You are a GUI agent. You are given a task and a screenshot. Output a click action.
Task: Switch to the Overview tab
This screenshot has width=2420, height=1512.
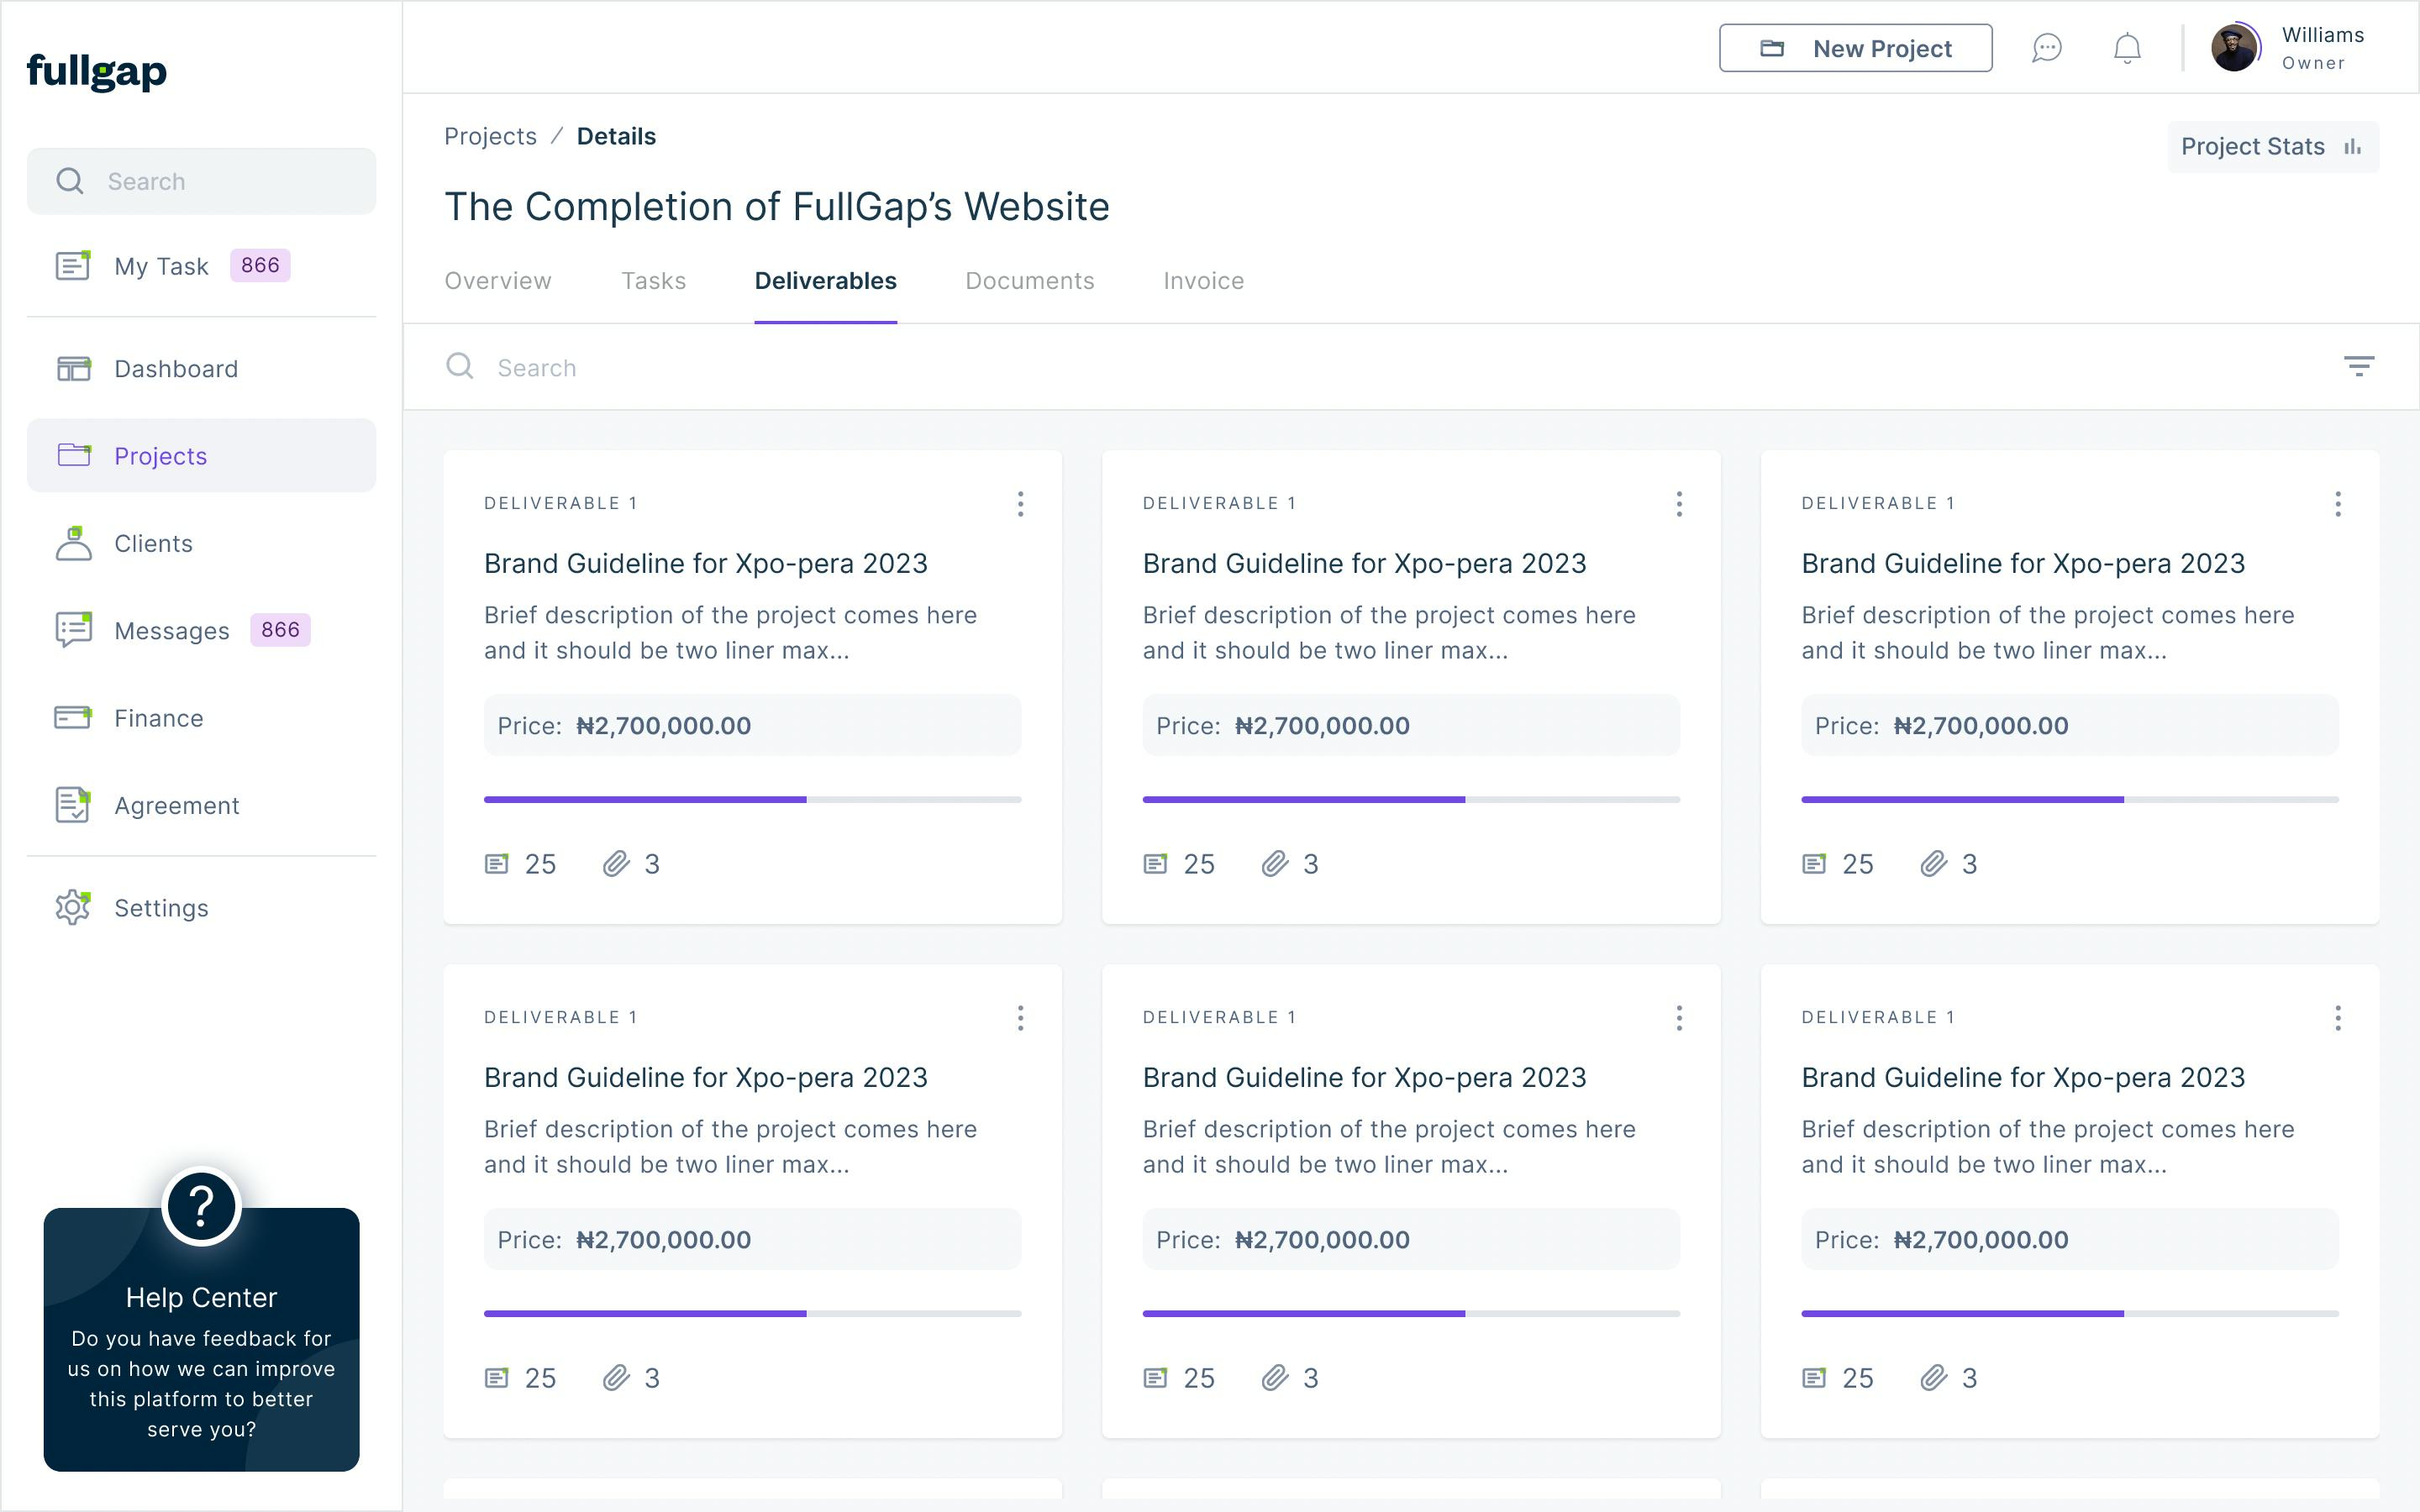click(498, 281)
